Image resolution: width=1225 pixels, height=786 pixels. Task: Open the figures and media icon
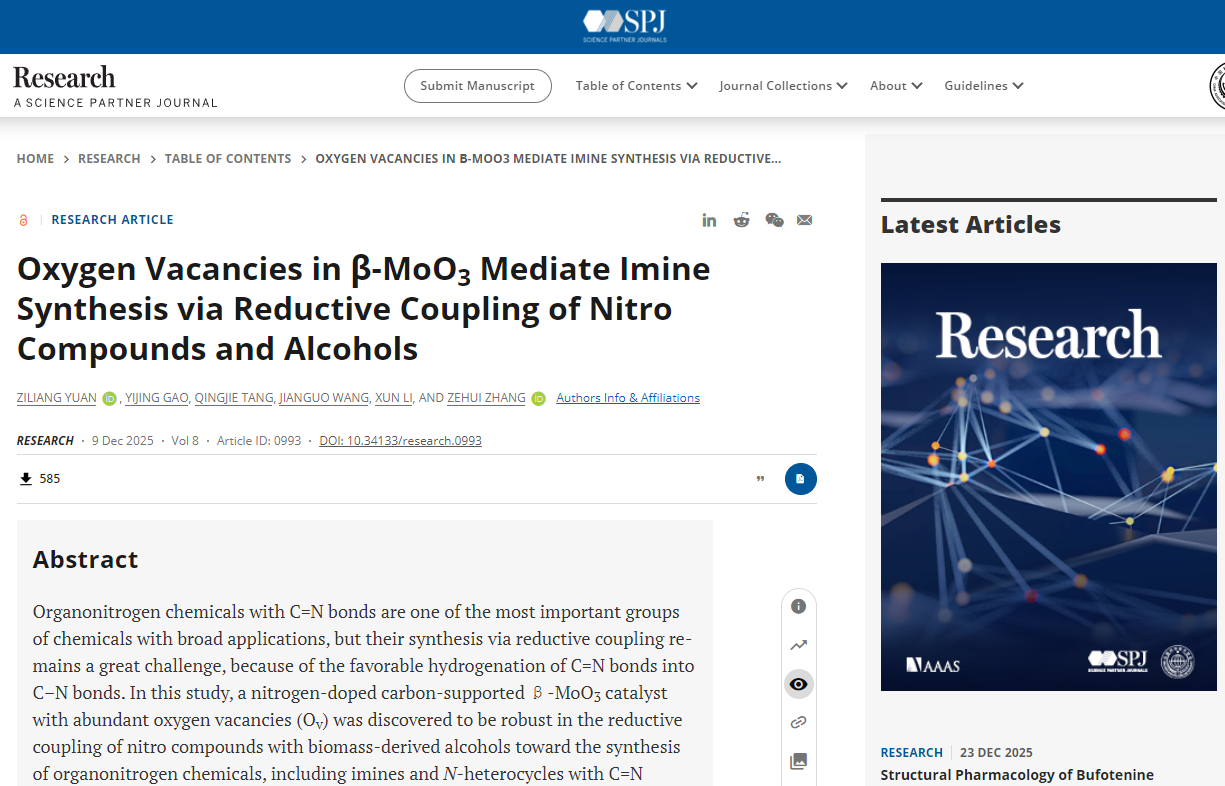(798, 761)
